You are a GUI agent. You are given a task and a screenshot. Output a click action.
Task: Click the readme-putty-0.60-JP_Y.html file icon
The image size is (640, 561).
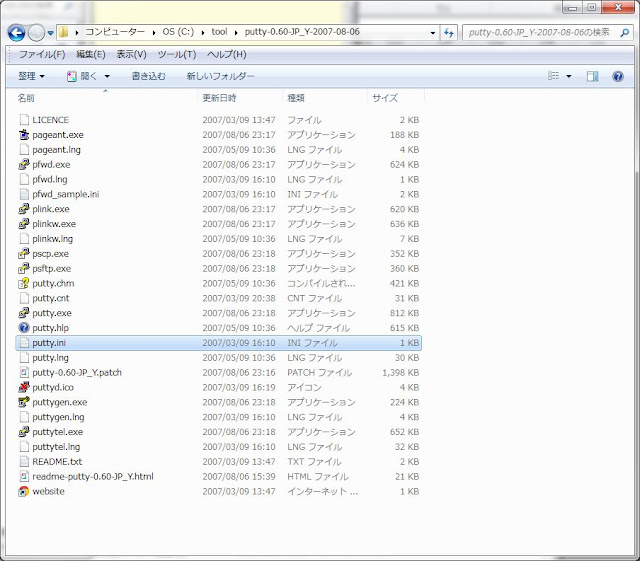point(24,476)
